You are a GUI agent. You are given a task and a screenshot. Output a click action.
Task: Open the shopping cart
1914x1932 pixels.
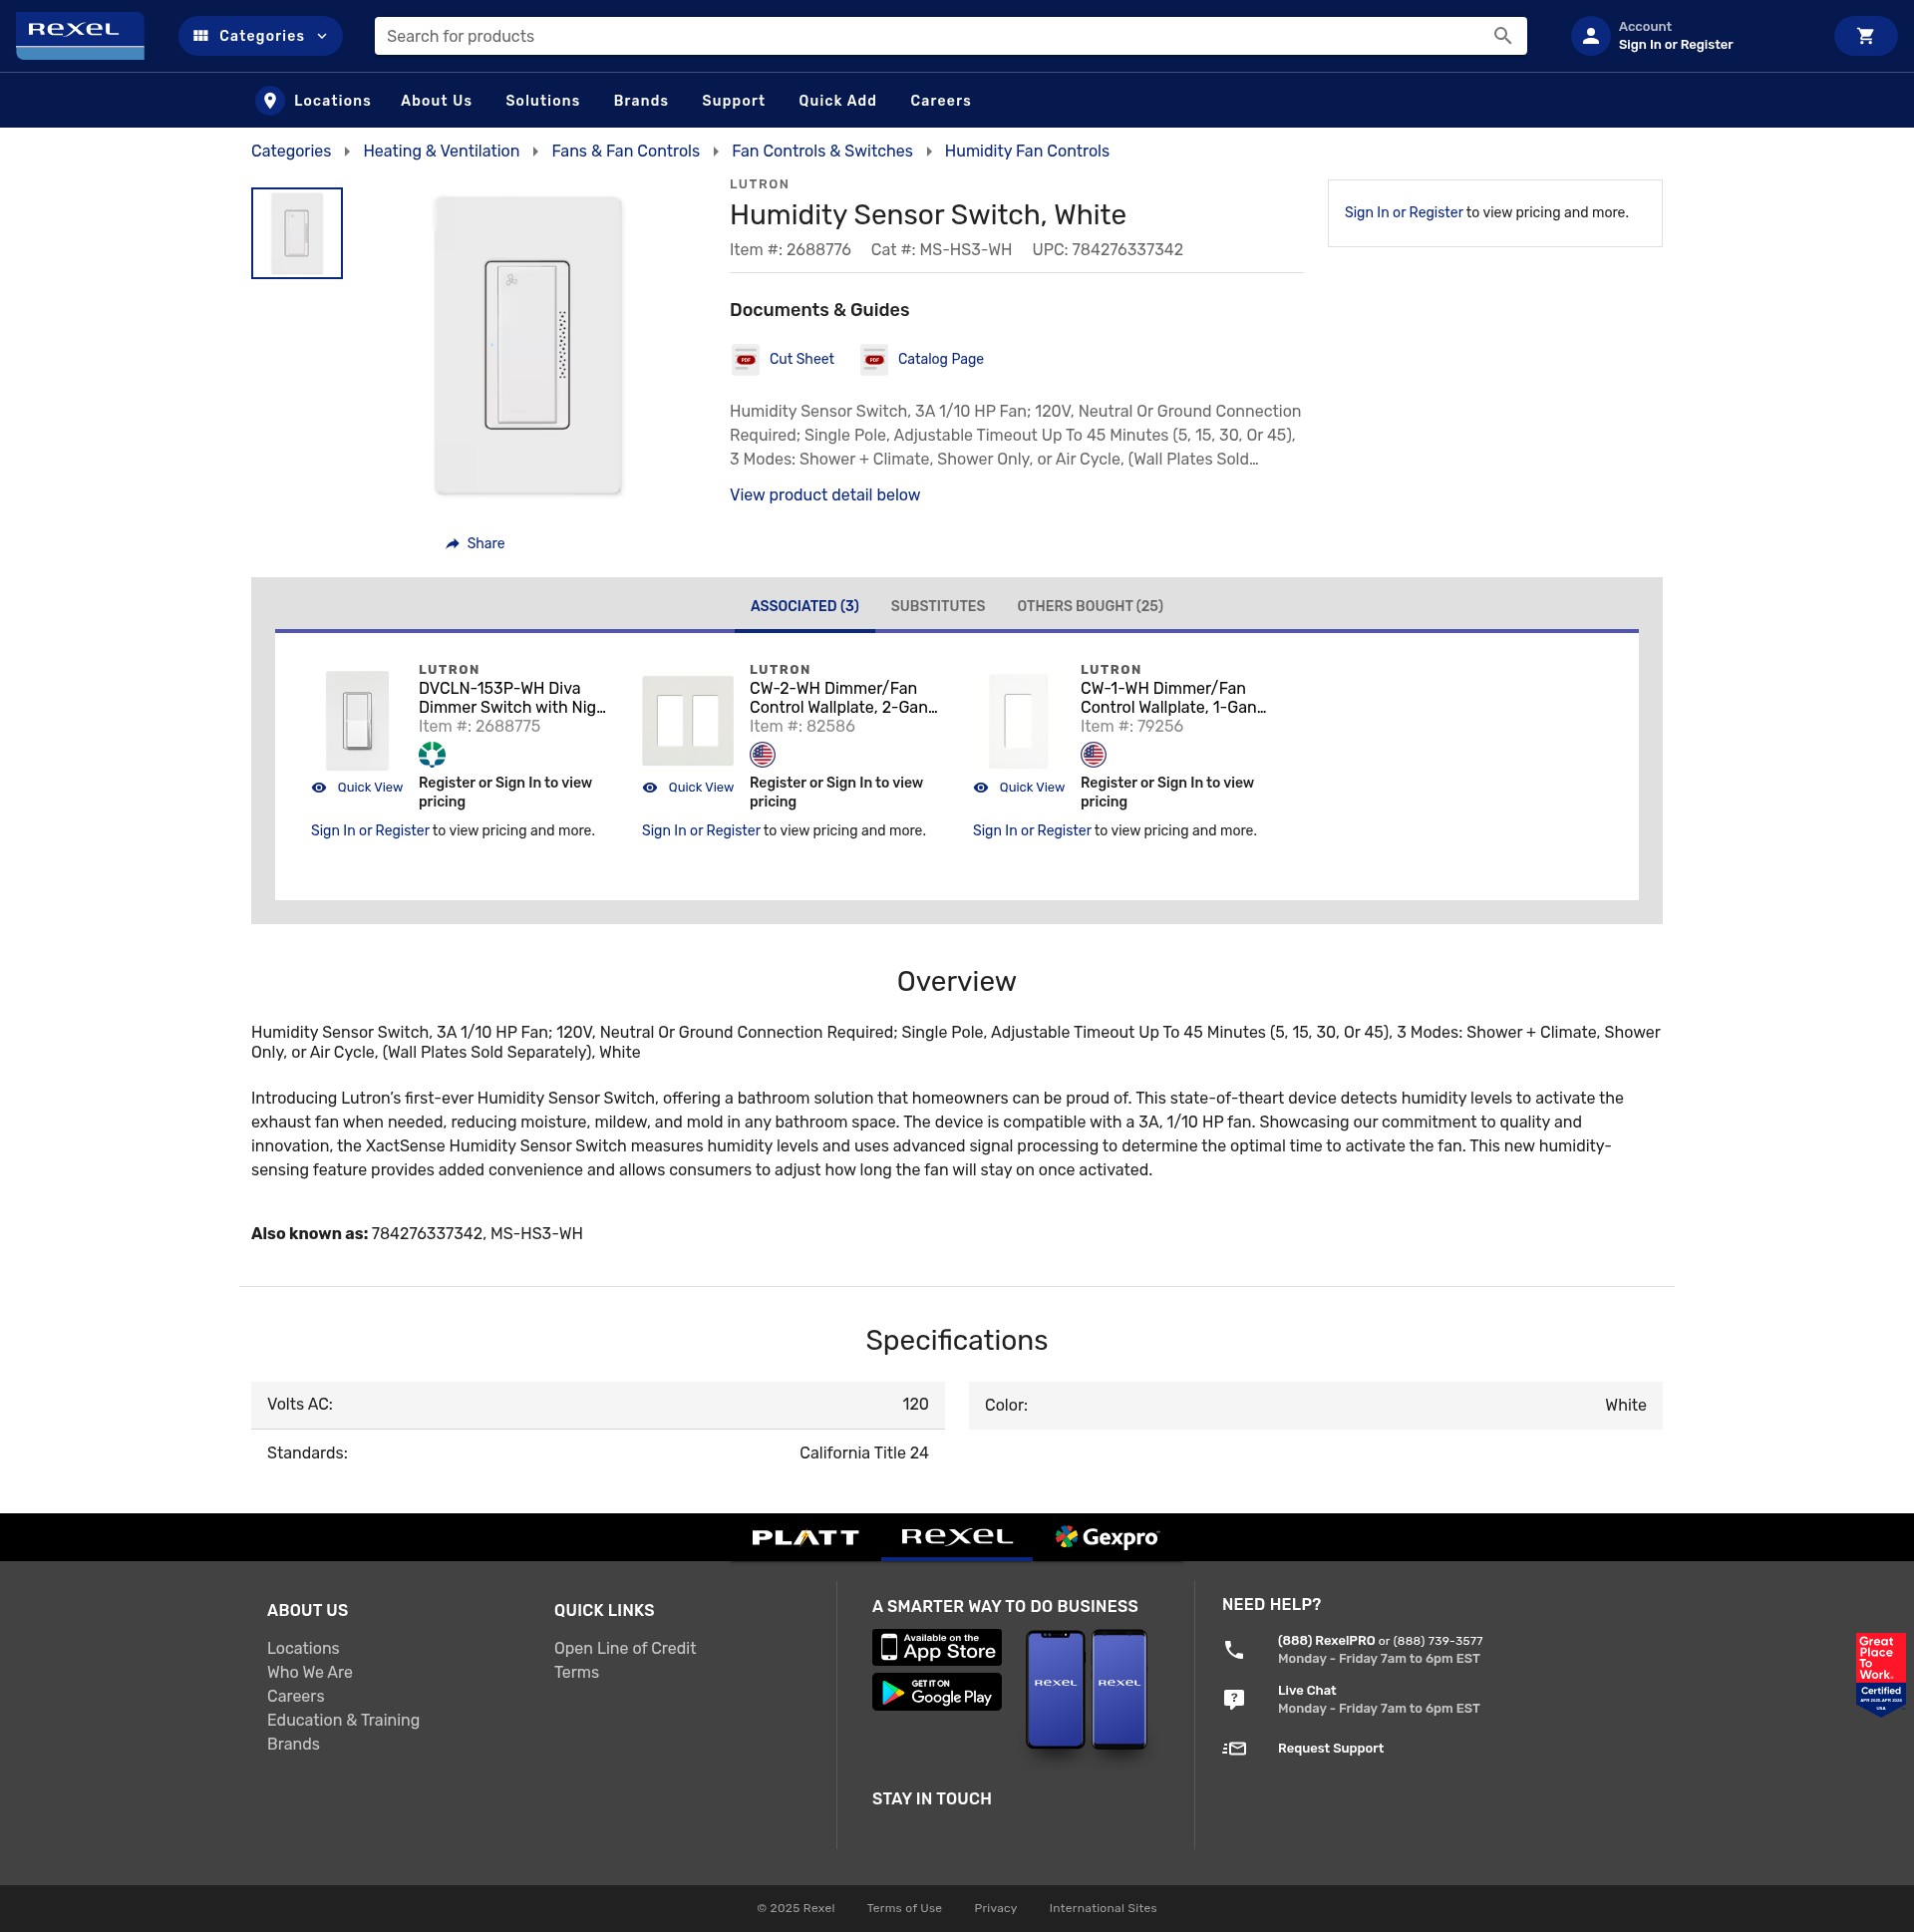1865,36
